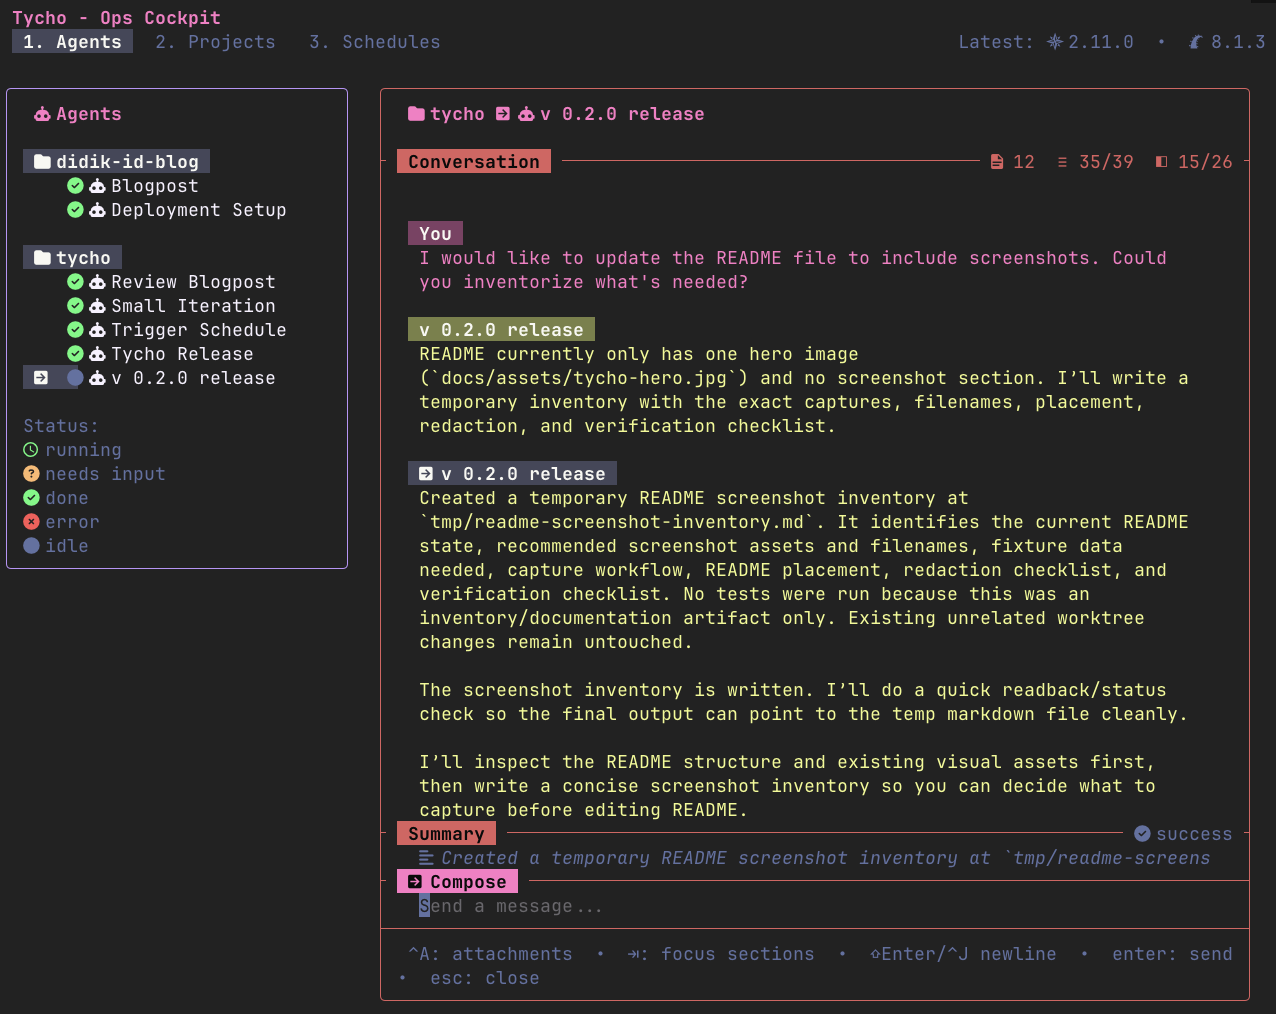Screen dimensions: 1276x1014
Task: Switch to the 1. Agents tab
Action: 72,42
